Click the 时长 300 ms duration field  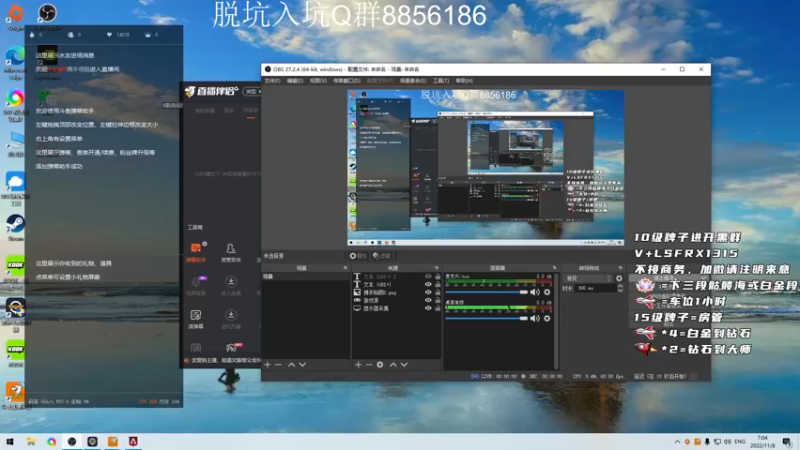coord(595,288)
